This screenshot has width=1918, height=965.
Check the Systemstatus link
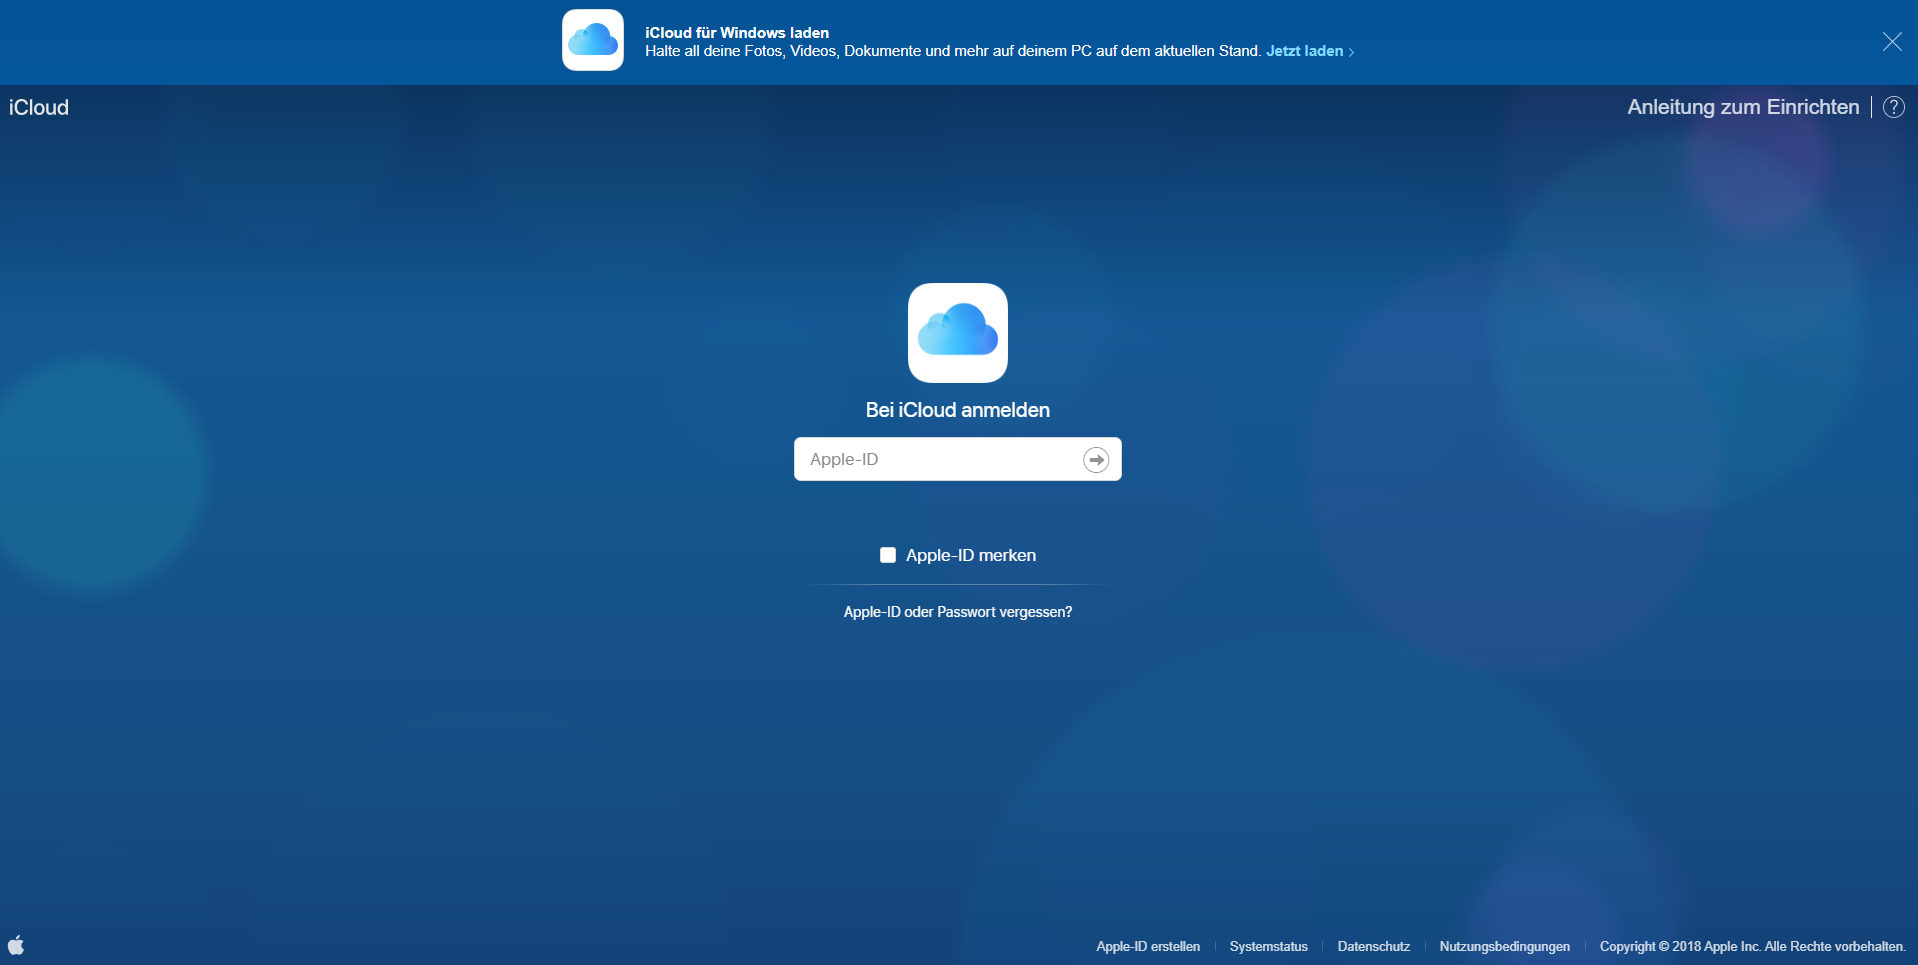[1269, 946]
